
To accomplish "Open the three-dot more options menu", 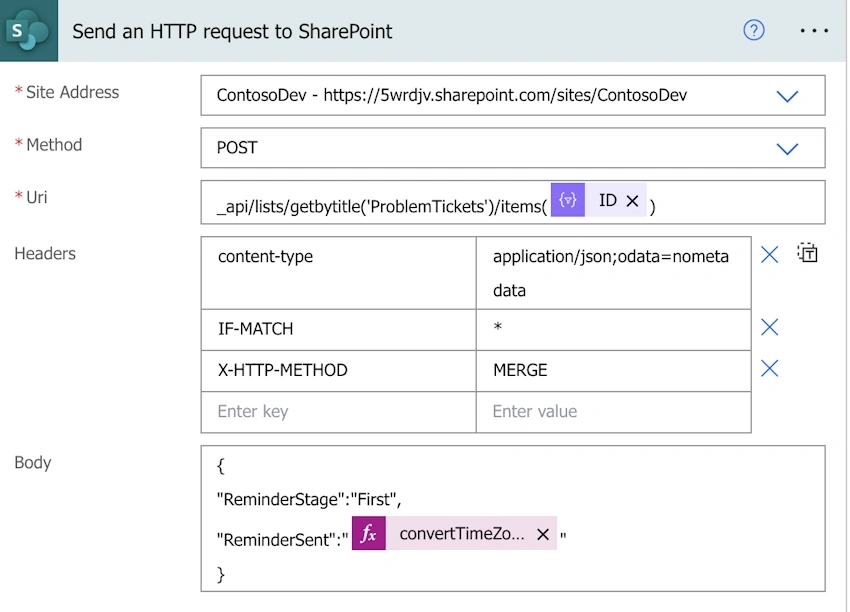I will [814, 31].
